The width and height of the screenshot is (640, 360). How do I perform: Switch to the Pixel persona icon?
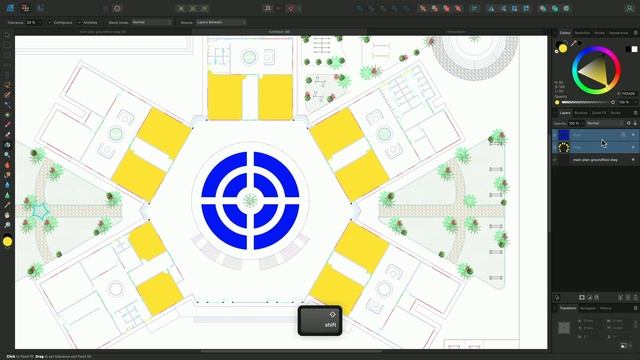(x=25, y=8)
